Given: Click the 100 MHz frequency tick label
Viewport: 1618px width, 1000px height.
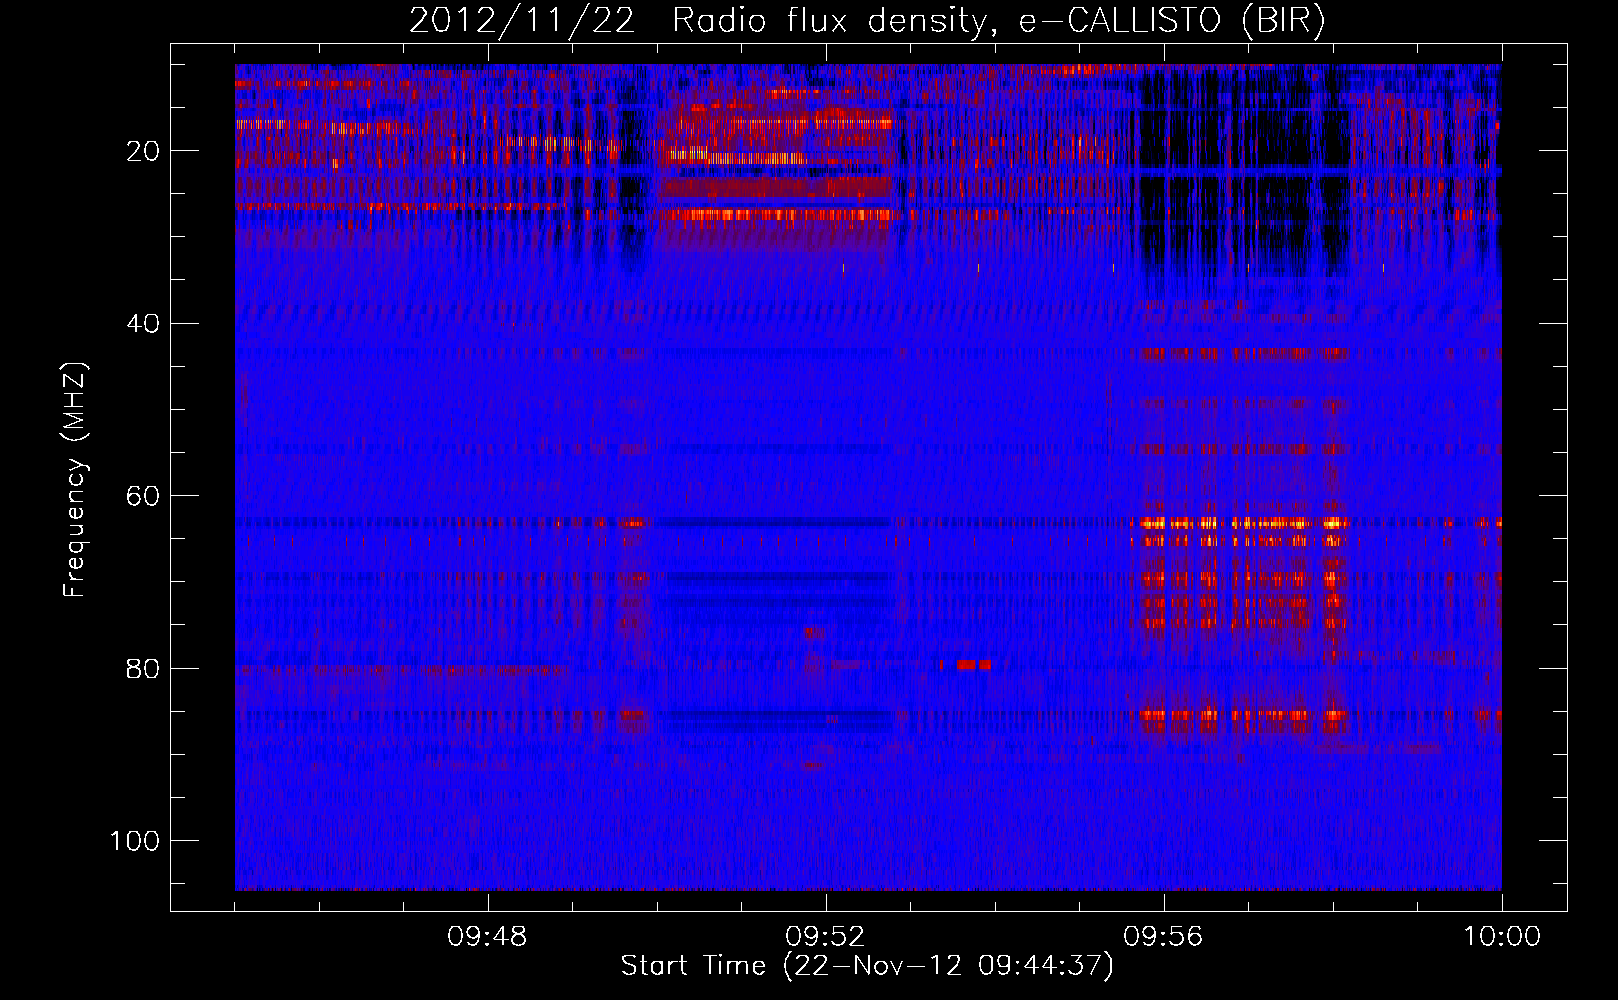Looking at the screenshot, I should (x=135, y=841).
